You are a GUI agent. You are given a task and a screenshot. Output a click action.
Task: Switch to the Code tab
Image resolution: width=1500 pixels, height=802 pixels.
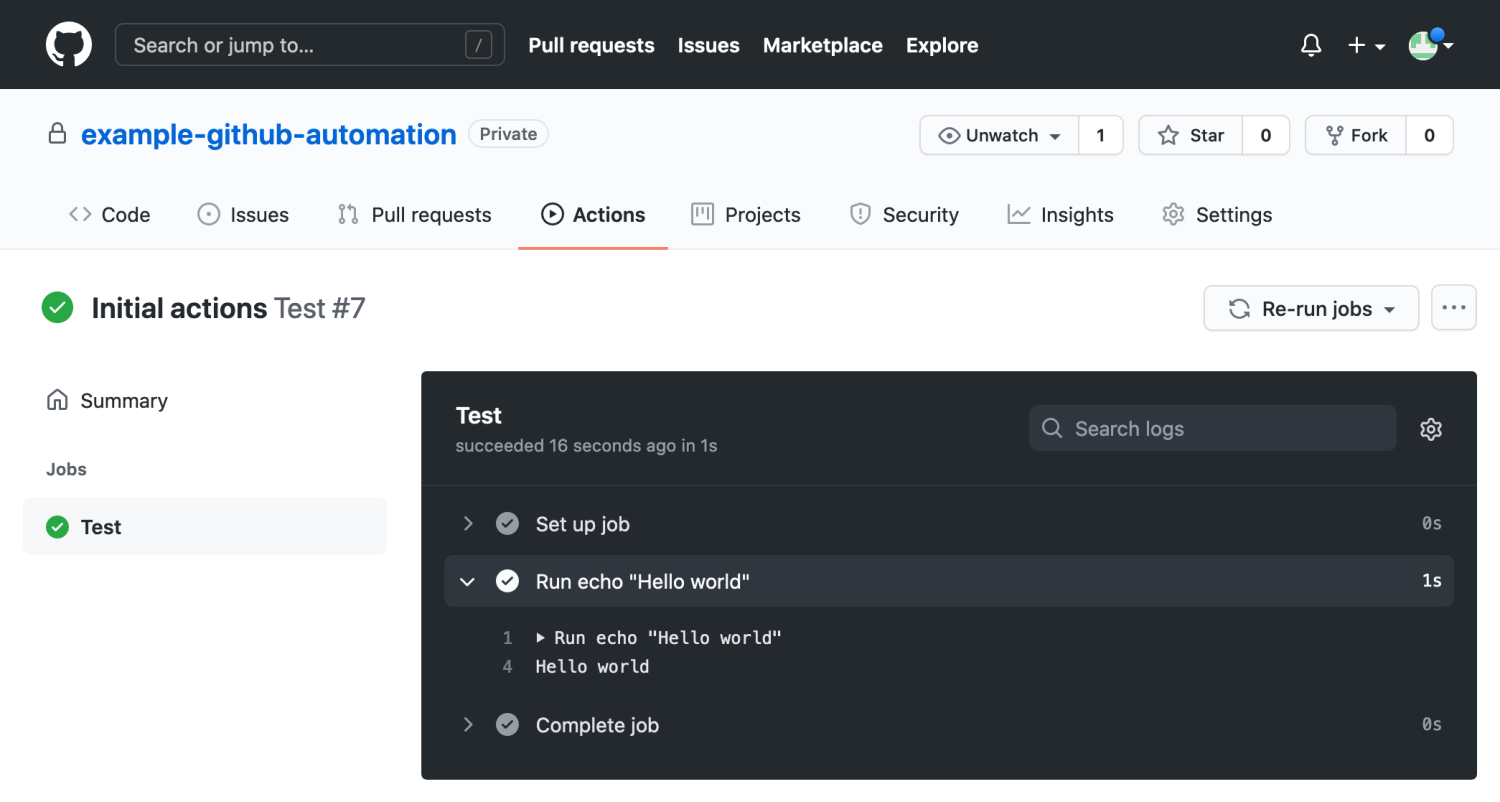point(109,215)
